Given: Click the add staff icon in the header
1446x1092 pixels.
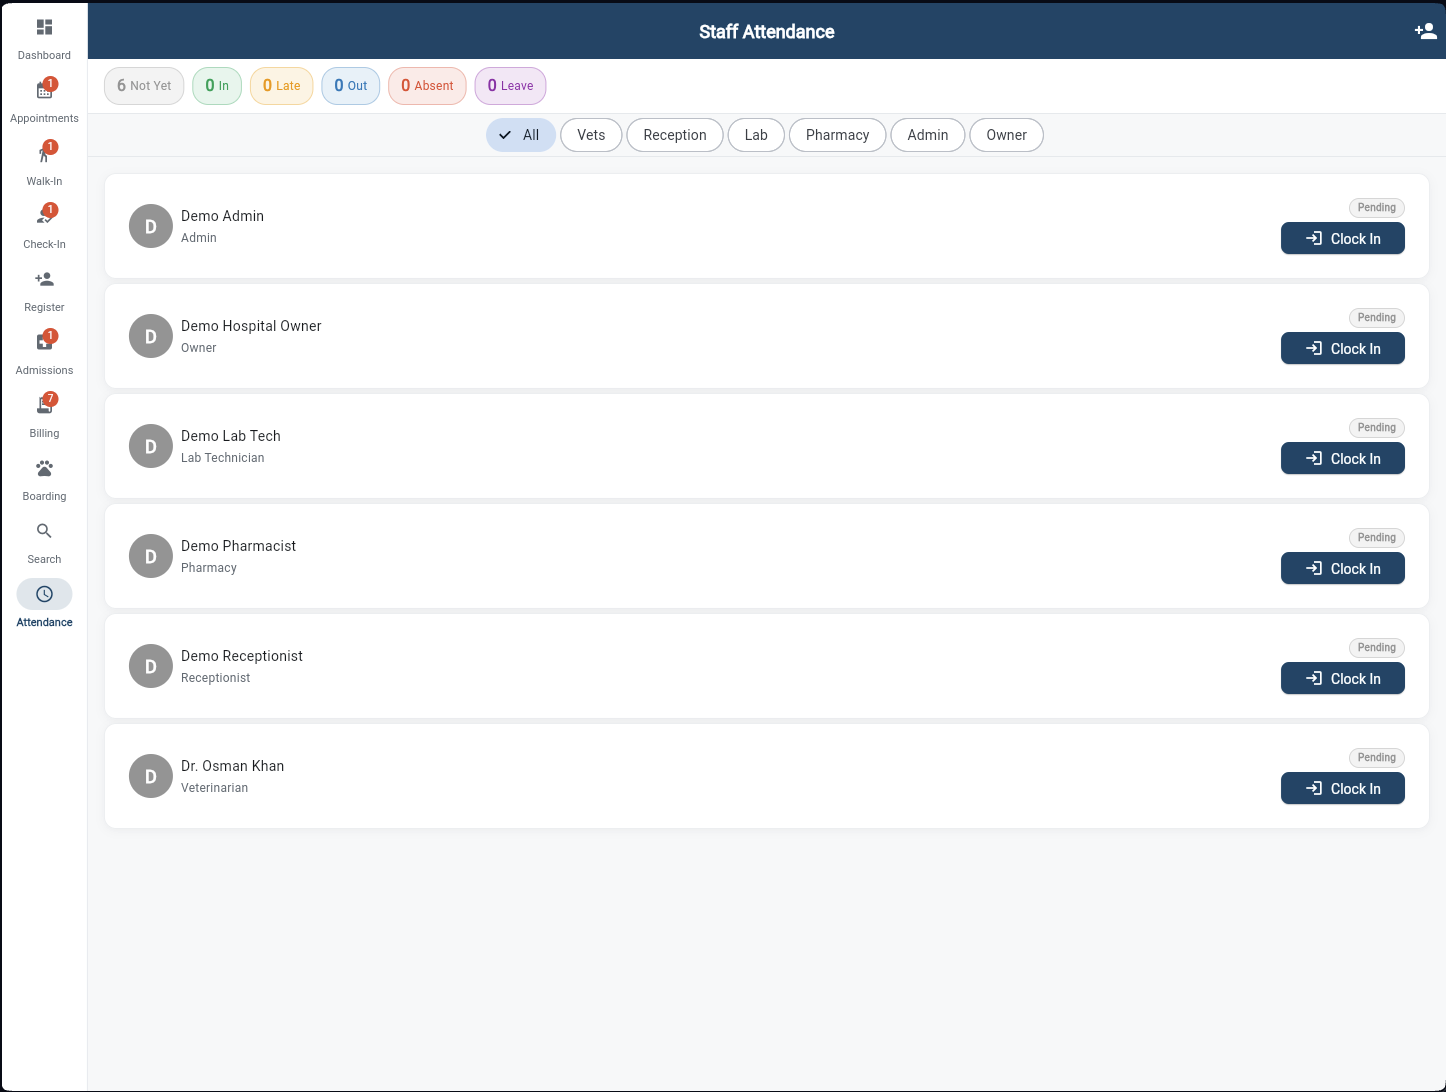Looking at the screenshot, I should (x=1425, y=31).
